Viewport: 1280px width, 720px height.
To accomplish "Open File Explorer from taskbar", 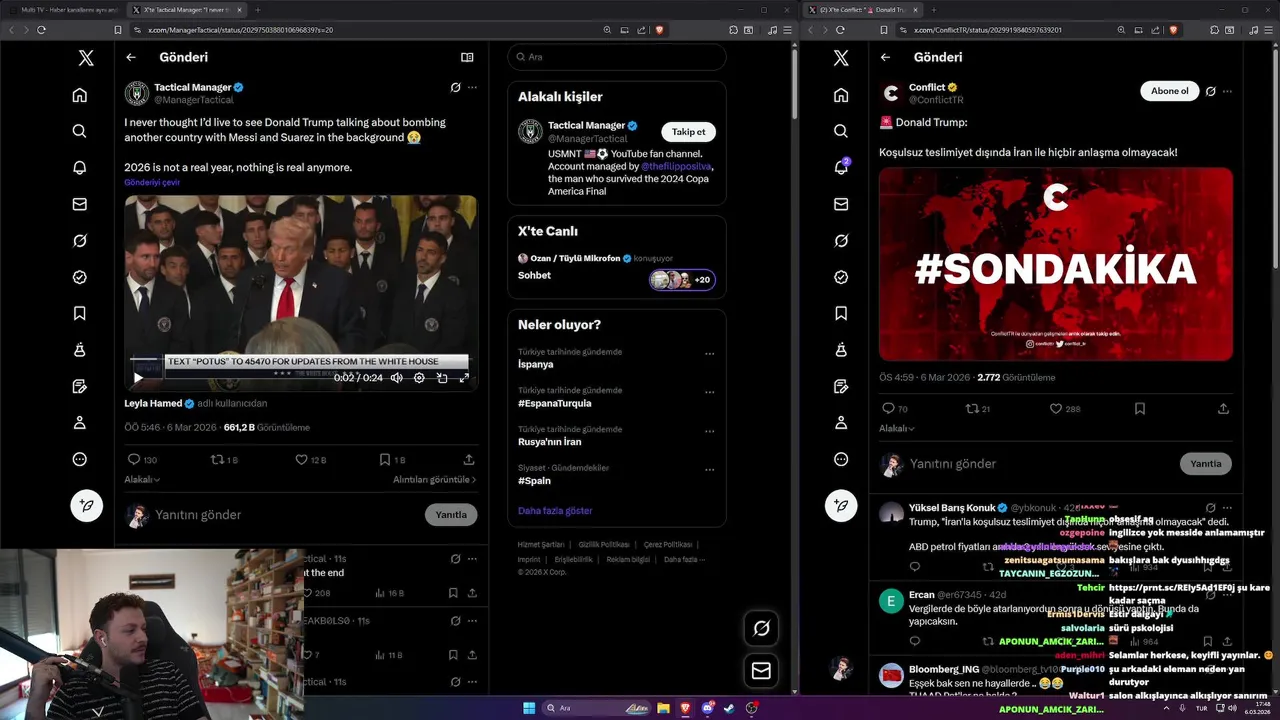I will 663,708.
